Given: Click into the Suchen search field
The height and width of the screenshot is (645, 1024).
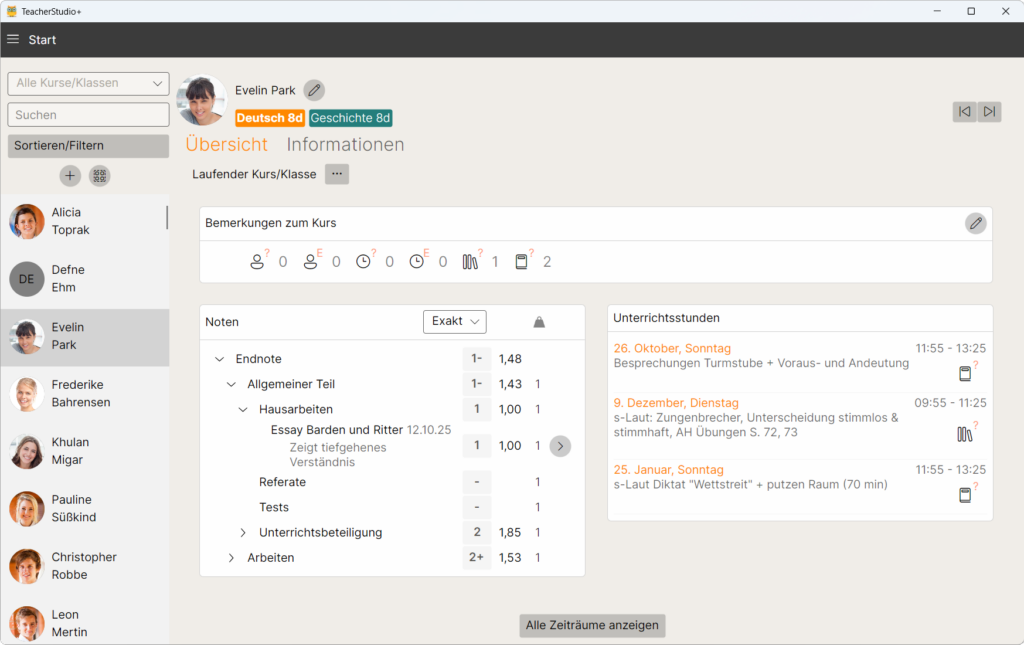Looking at the screenshot, I should click(88, 115).
